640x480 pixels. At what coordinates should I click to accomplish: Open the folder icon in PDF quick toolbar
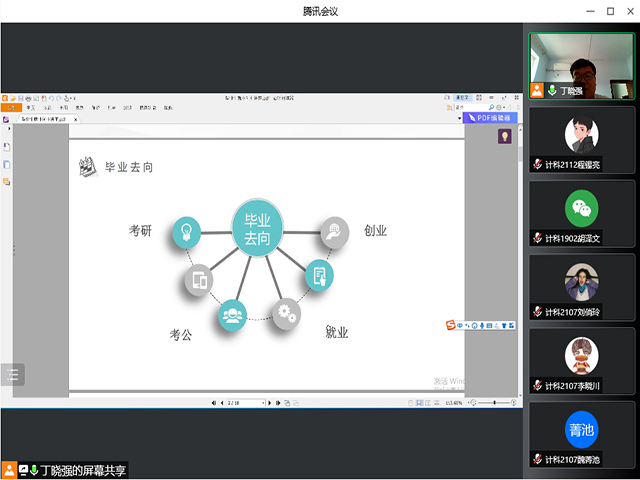[13, 98]
